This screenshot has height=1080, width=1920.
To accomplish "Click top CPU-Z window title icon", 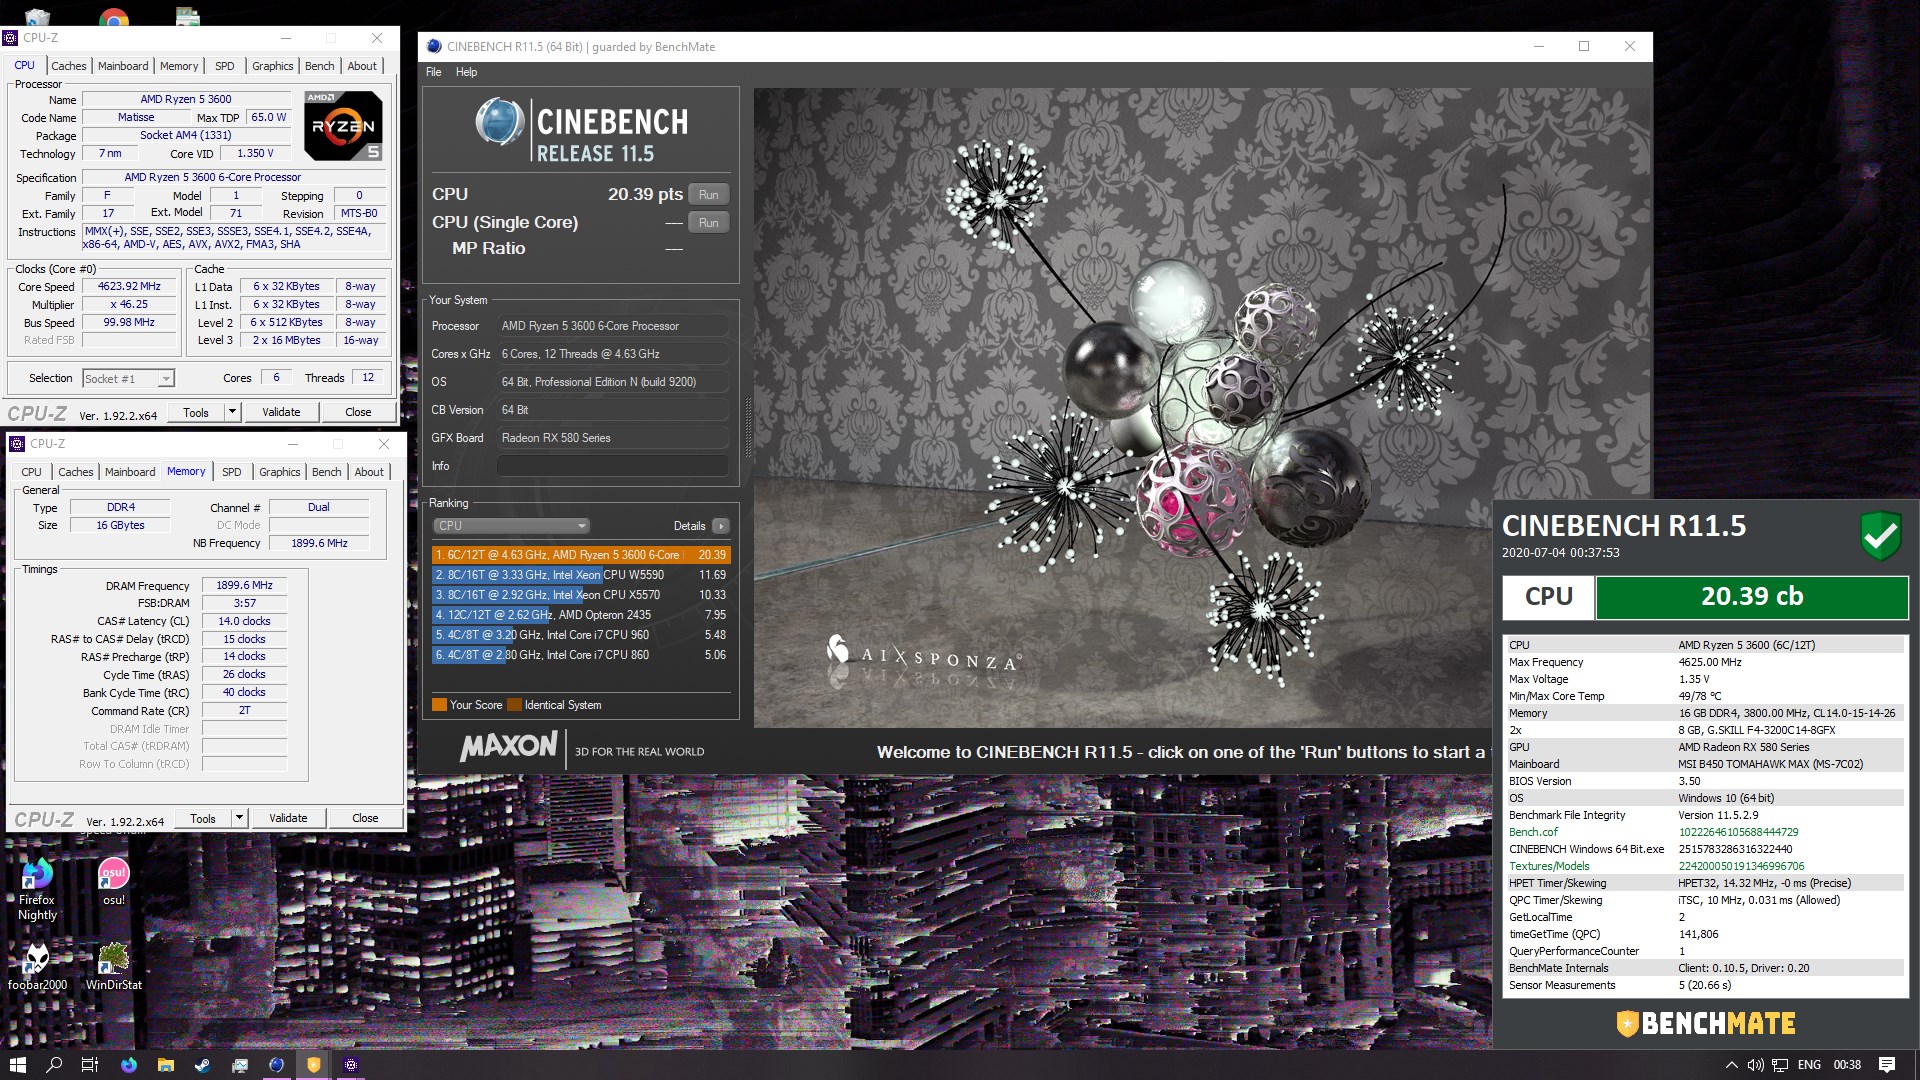I will 10,38.
